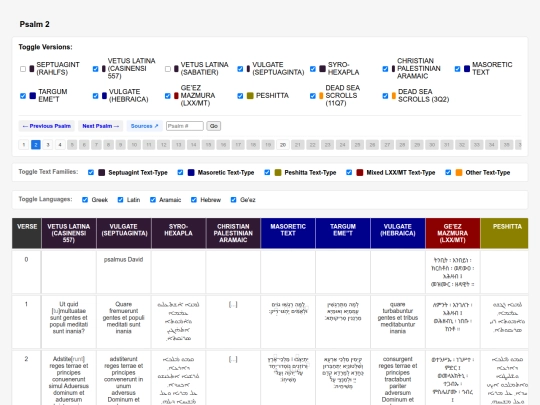Viewport: 540px width, 405px height.
Task: Click verse number 1 row label
Action: [26, 322]
